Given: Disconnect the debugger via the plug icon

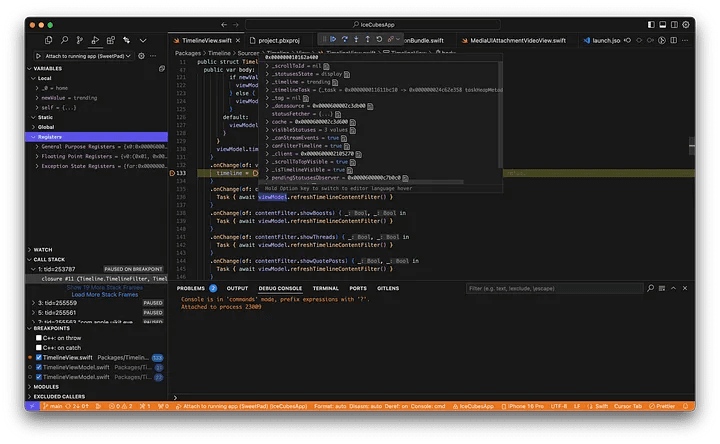Looking at the screenshot, I should pos(391,39).
